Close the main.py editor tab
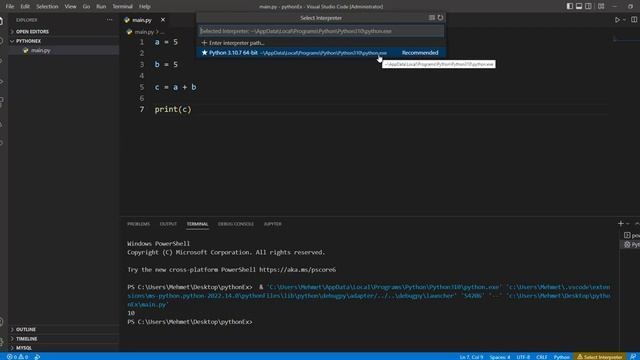 (x=163, y=20)
